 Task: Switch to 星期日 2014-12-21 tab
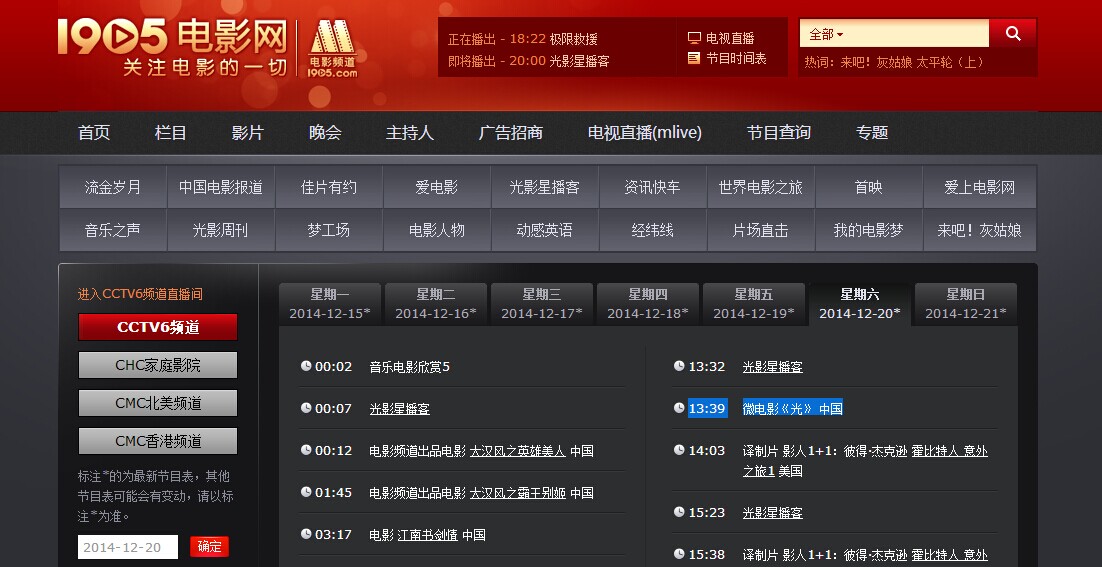pyautogui.click(x=966, y=304)
